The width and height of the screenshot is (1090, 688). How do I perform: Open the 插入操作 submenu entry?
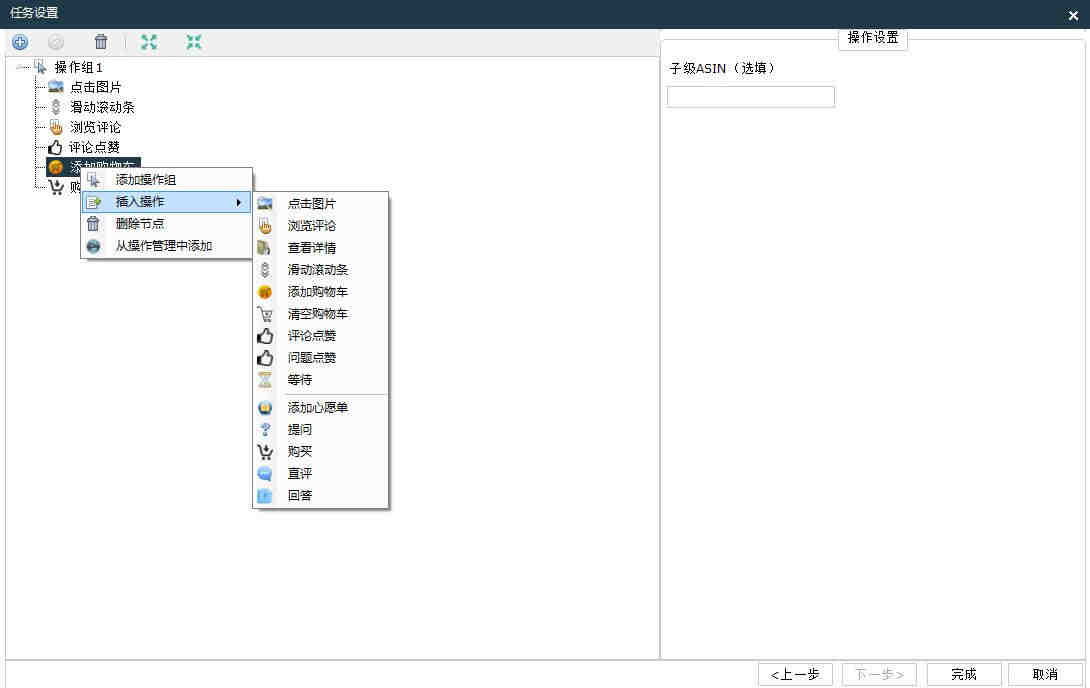click(166, 202)
